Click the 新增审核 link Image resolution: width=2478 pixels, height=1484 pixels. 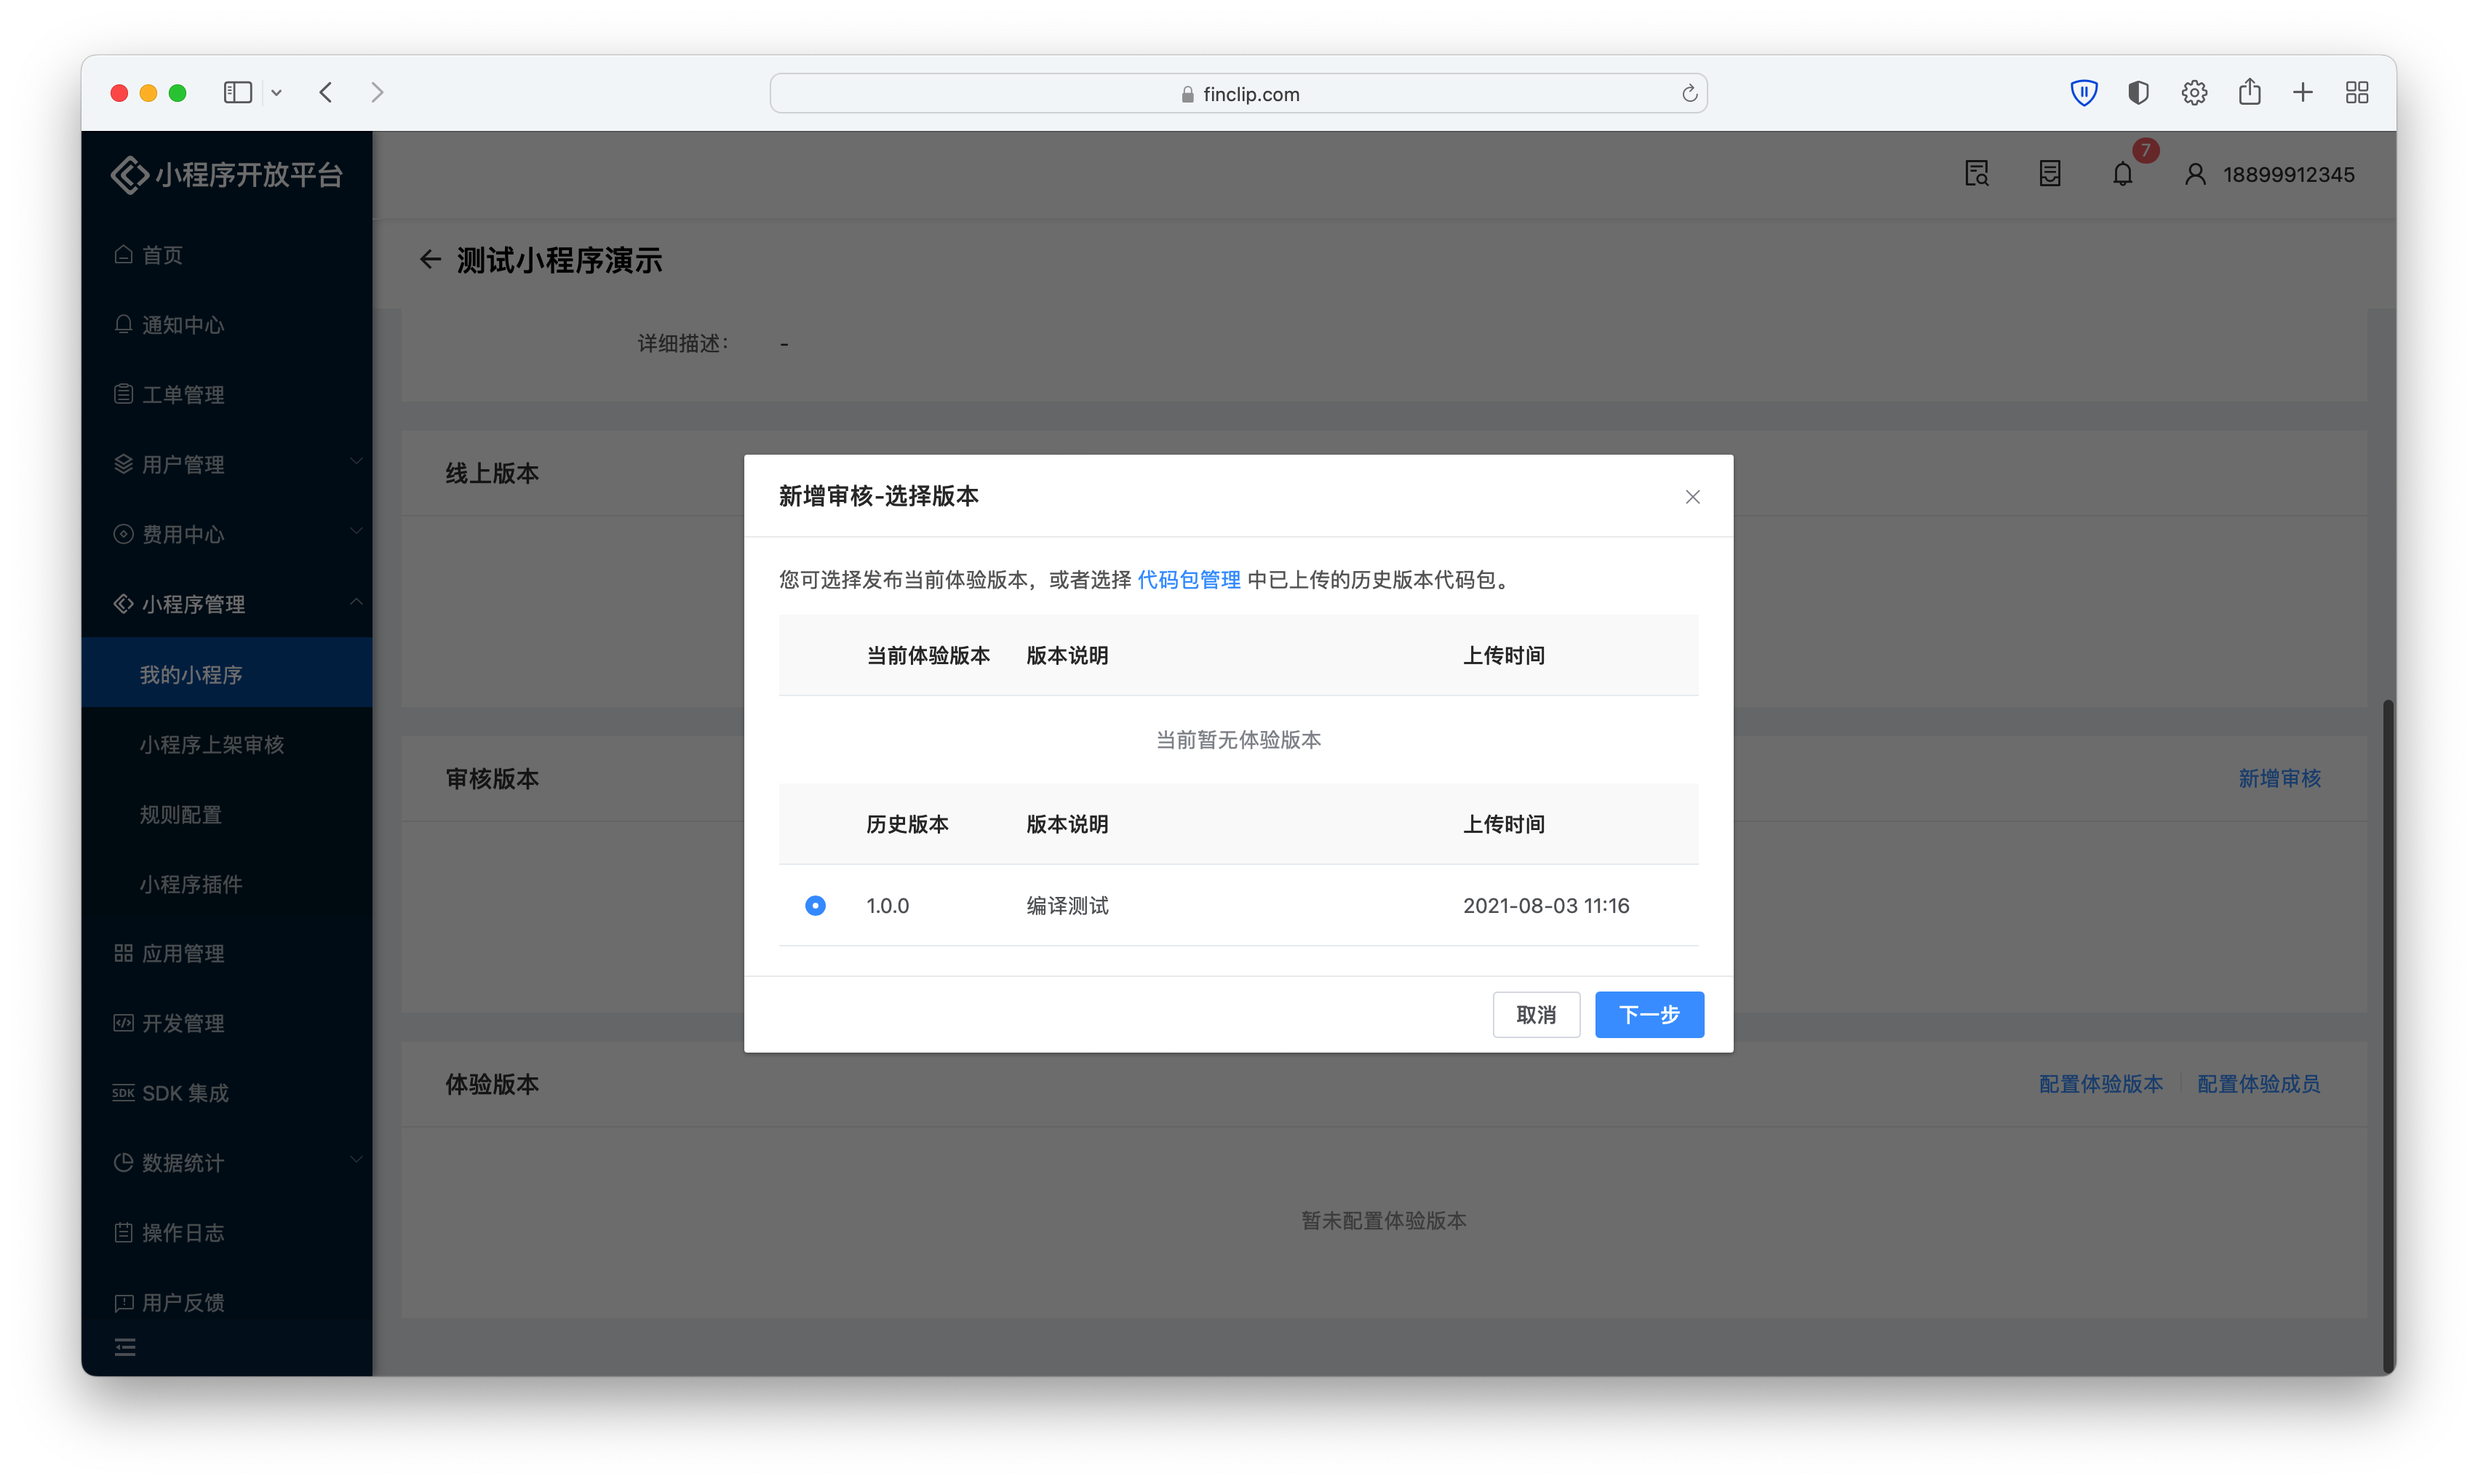tap(2279, 778)
